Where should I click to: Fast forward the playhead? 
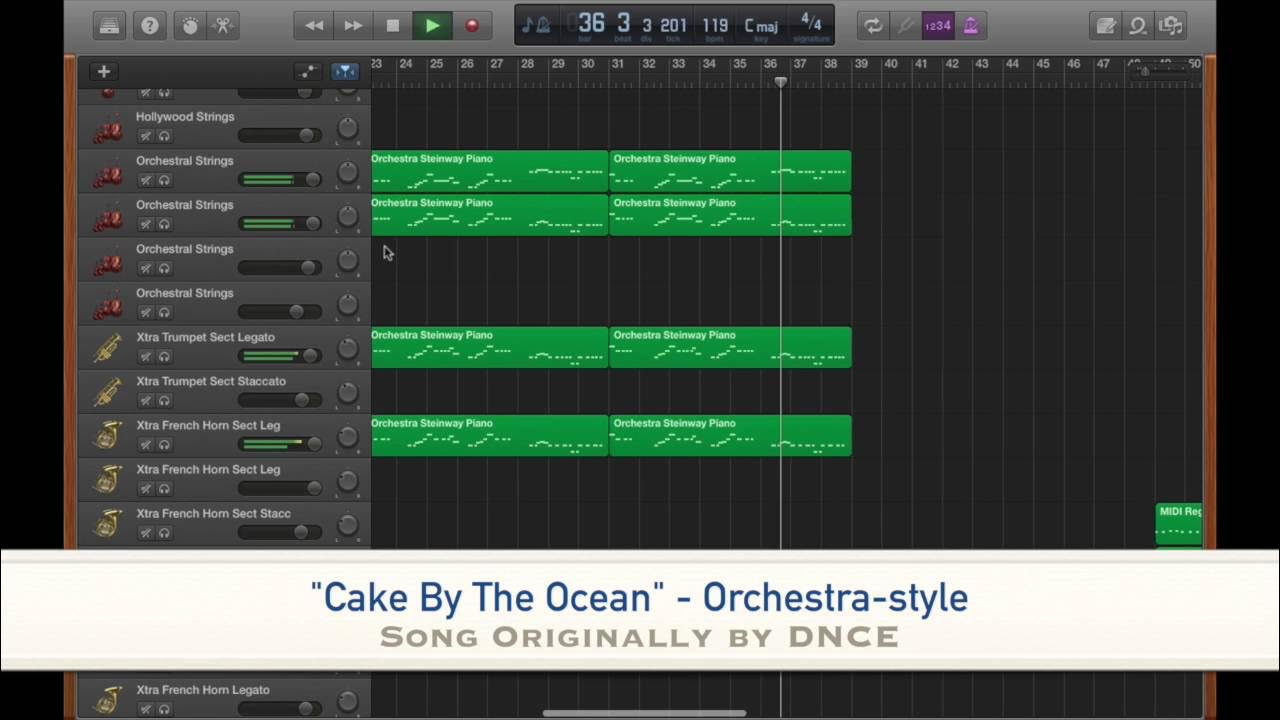click(353, 26)
